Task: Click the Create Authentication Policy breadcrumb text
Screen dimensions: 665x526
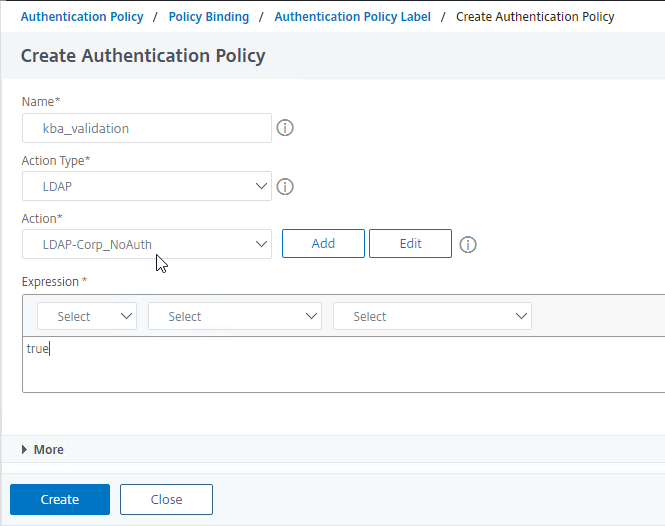Action: coord(535,17)
